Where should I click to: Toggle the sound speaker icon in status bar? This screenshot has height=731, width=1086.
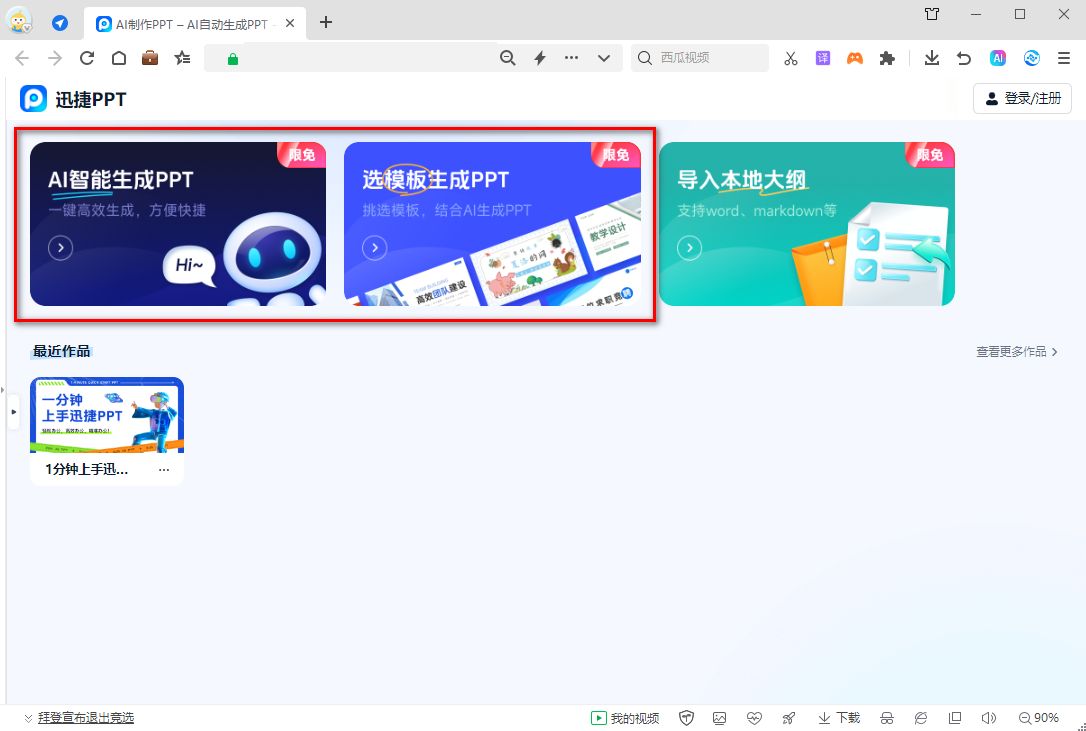pos(988,718)
